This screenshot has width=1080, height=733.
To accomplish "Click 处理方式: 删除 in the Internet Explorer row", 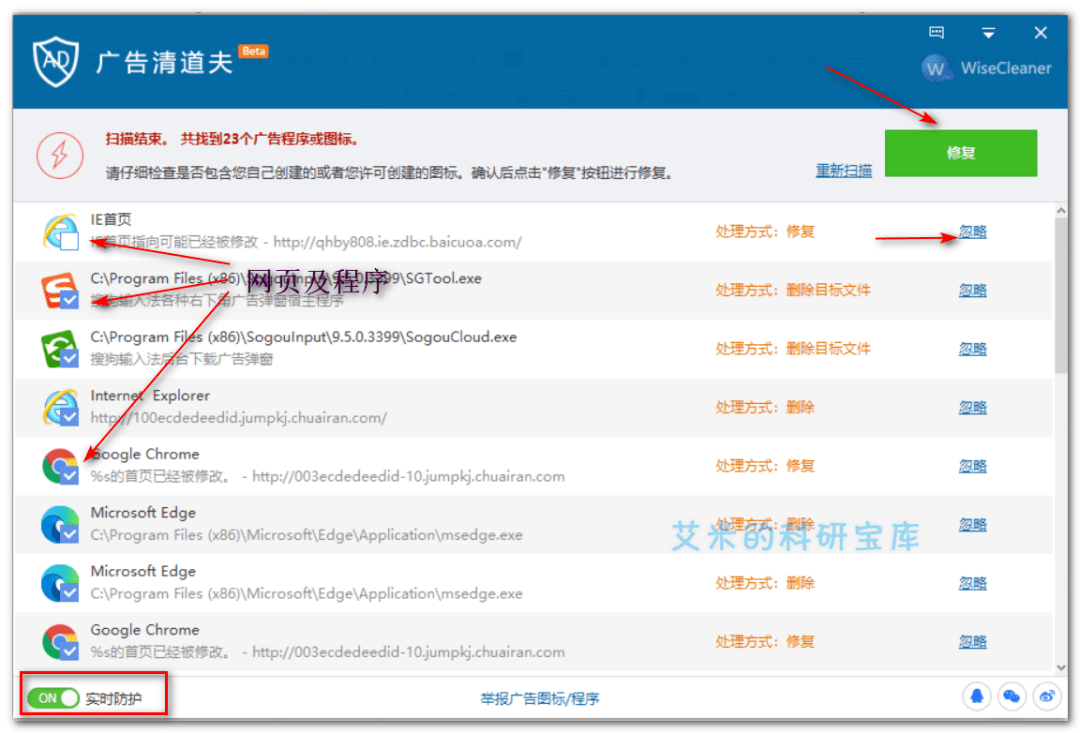I will 765,408.
